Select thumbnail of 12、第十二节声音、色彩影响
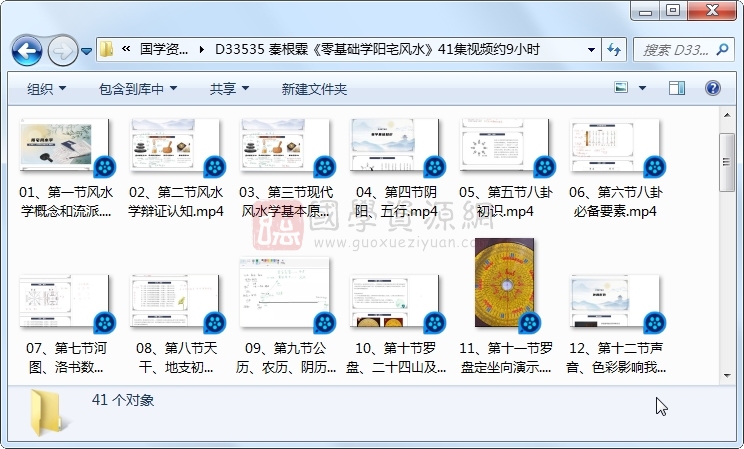This screenshot has height=449, width=744. (x=614, y=301)
